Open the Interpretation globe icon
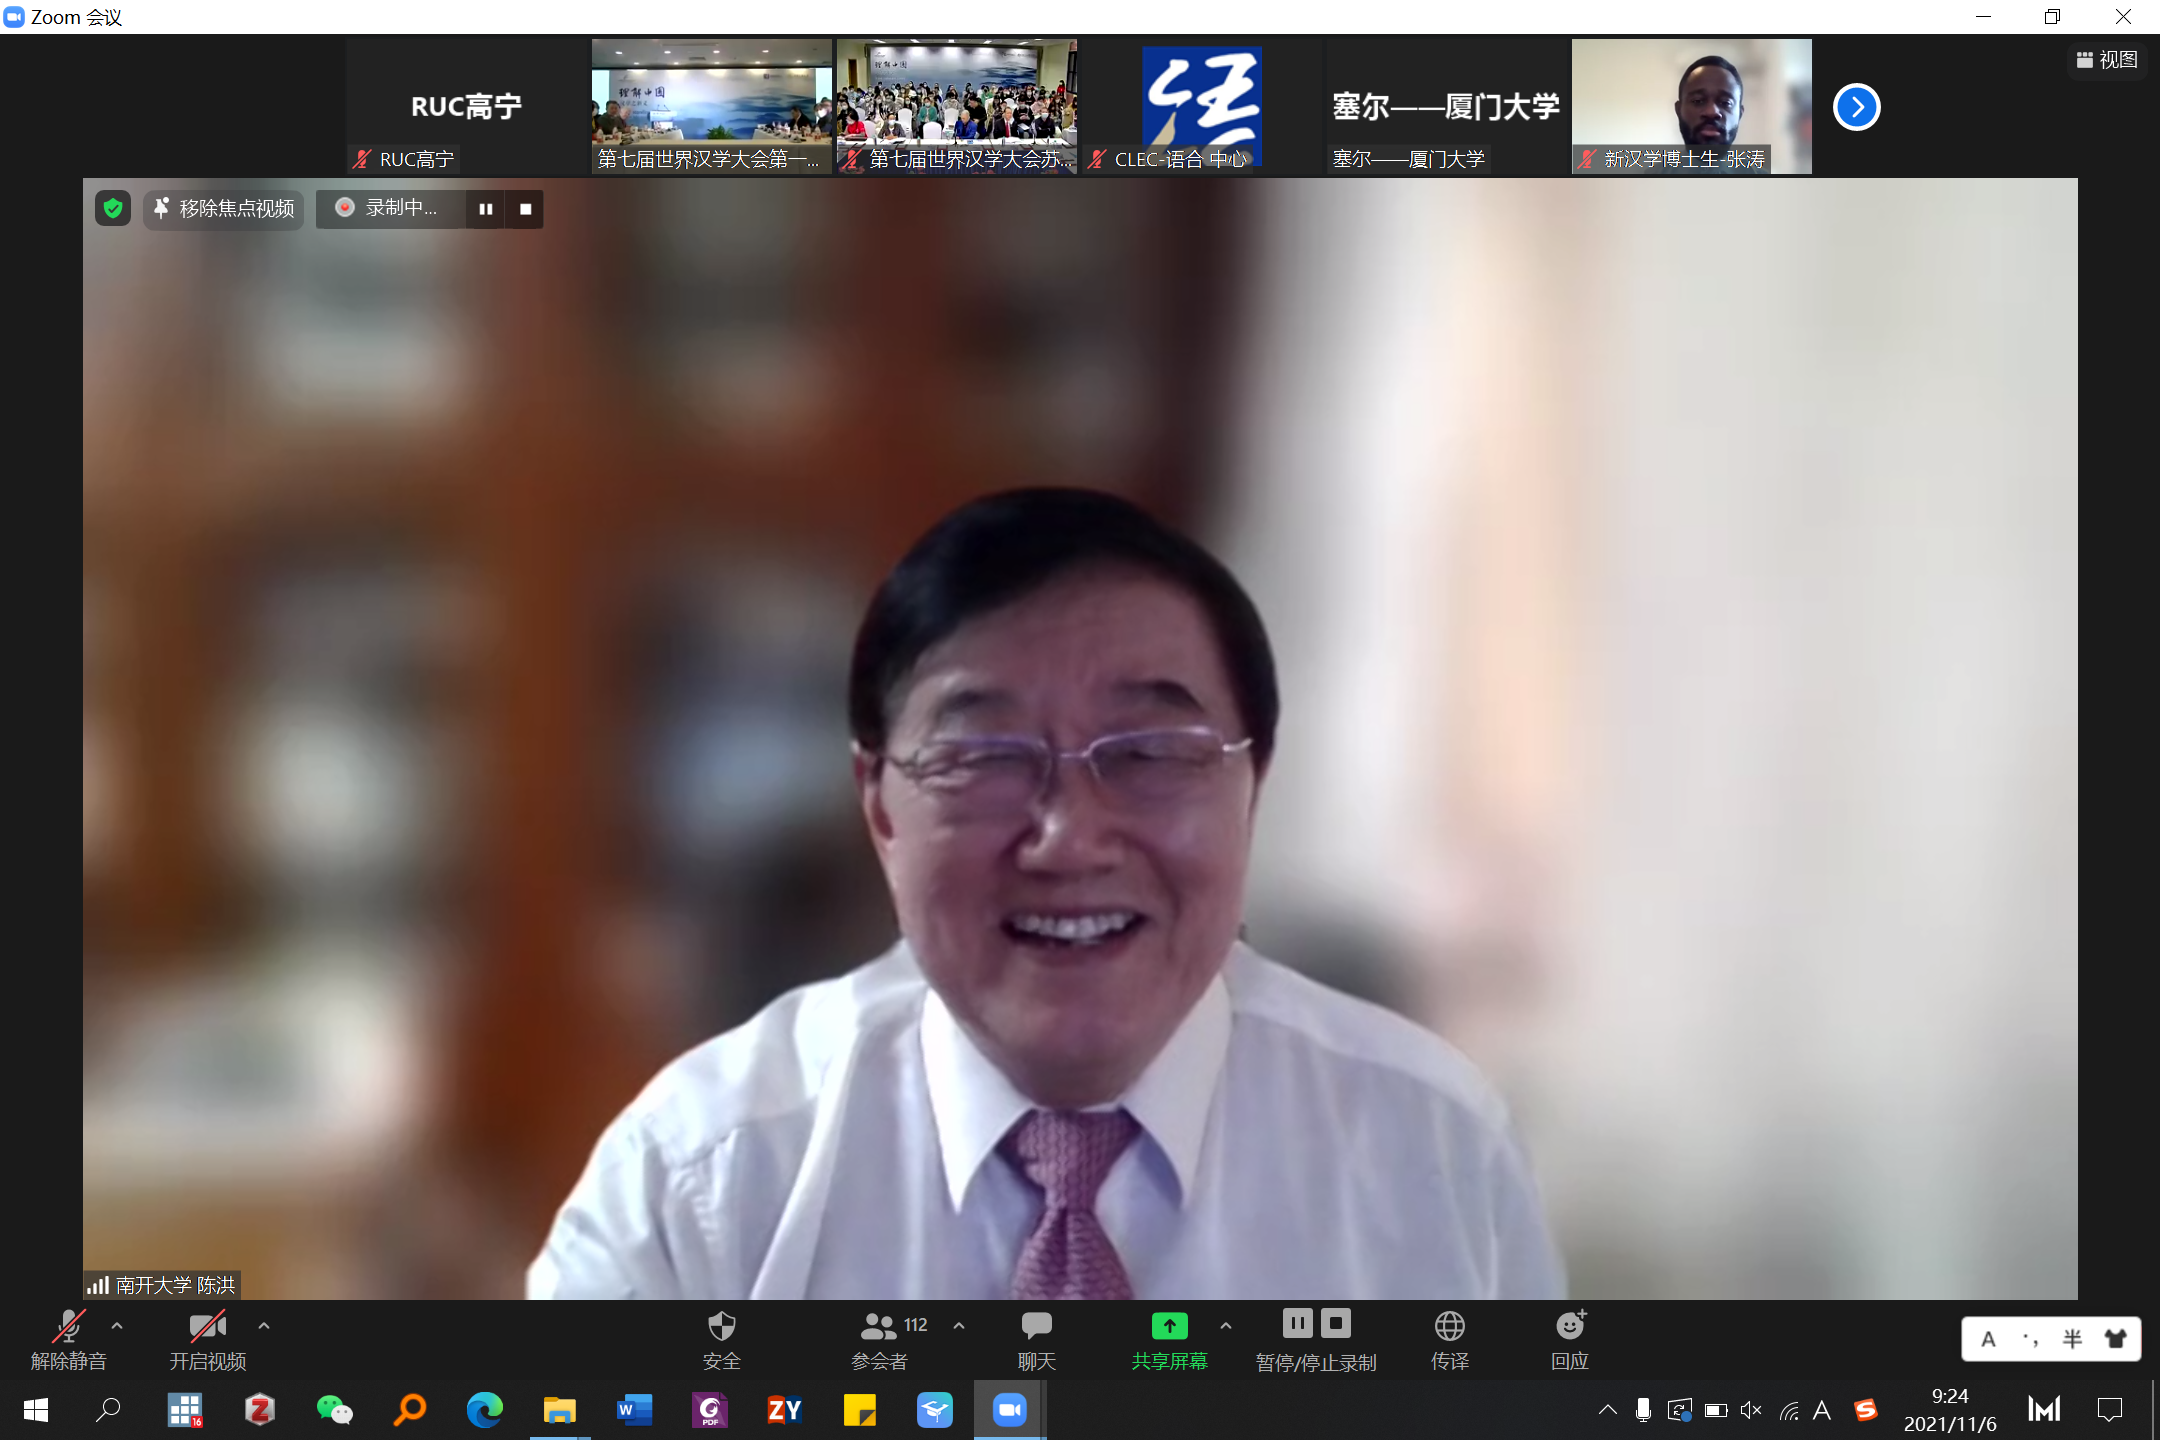Screen dimensions: 2160x1440 [1449, 1327]
